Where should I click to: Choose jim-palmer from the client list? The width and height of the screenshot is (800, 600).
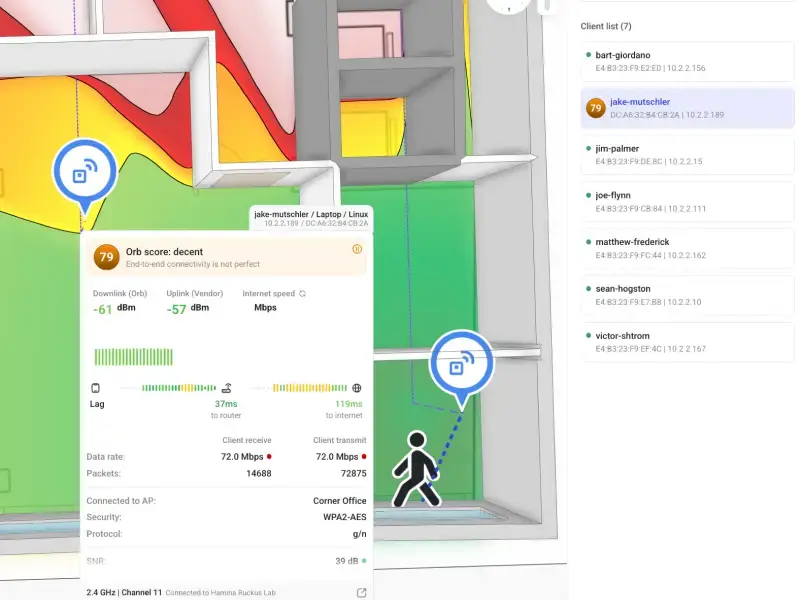click(686, 154)
